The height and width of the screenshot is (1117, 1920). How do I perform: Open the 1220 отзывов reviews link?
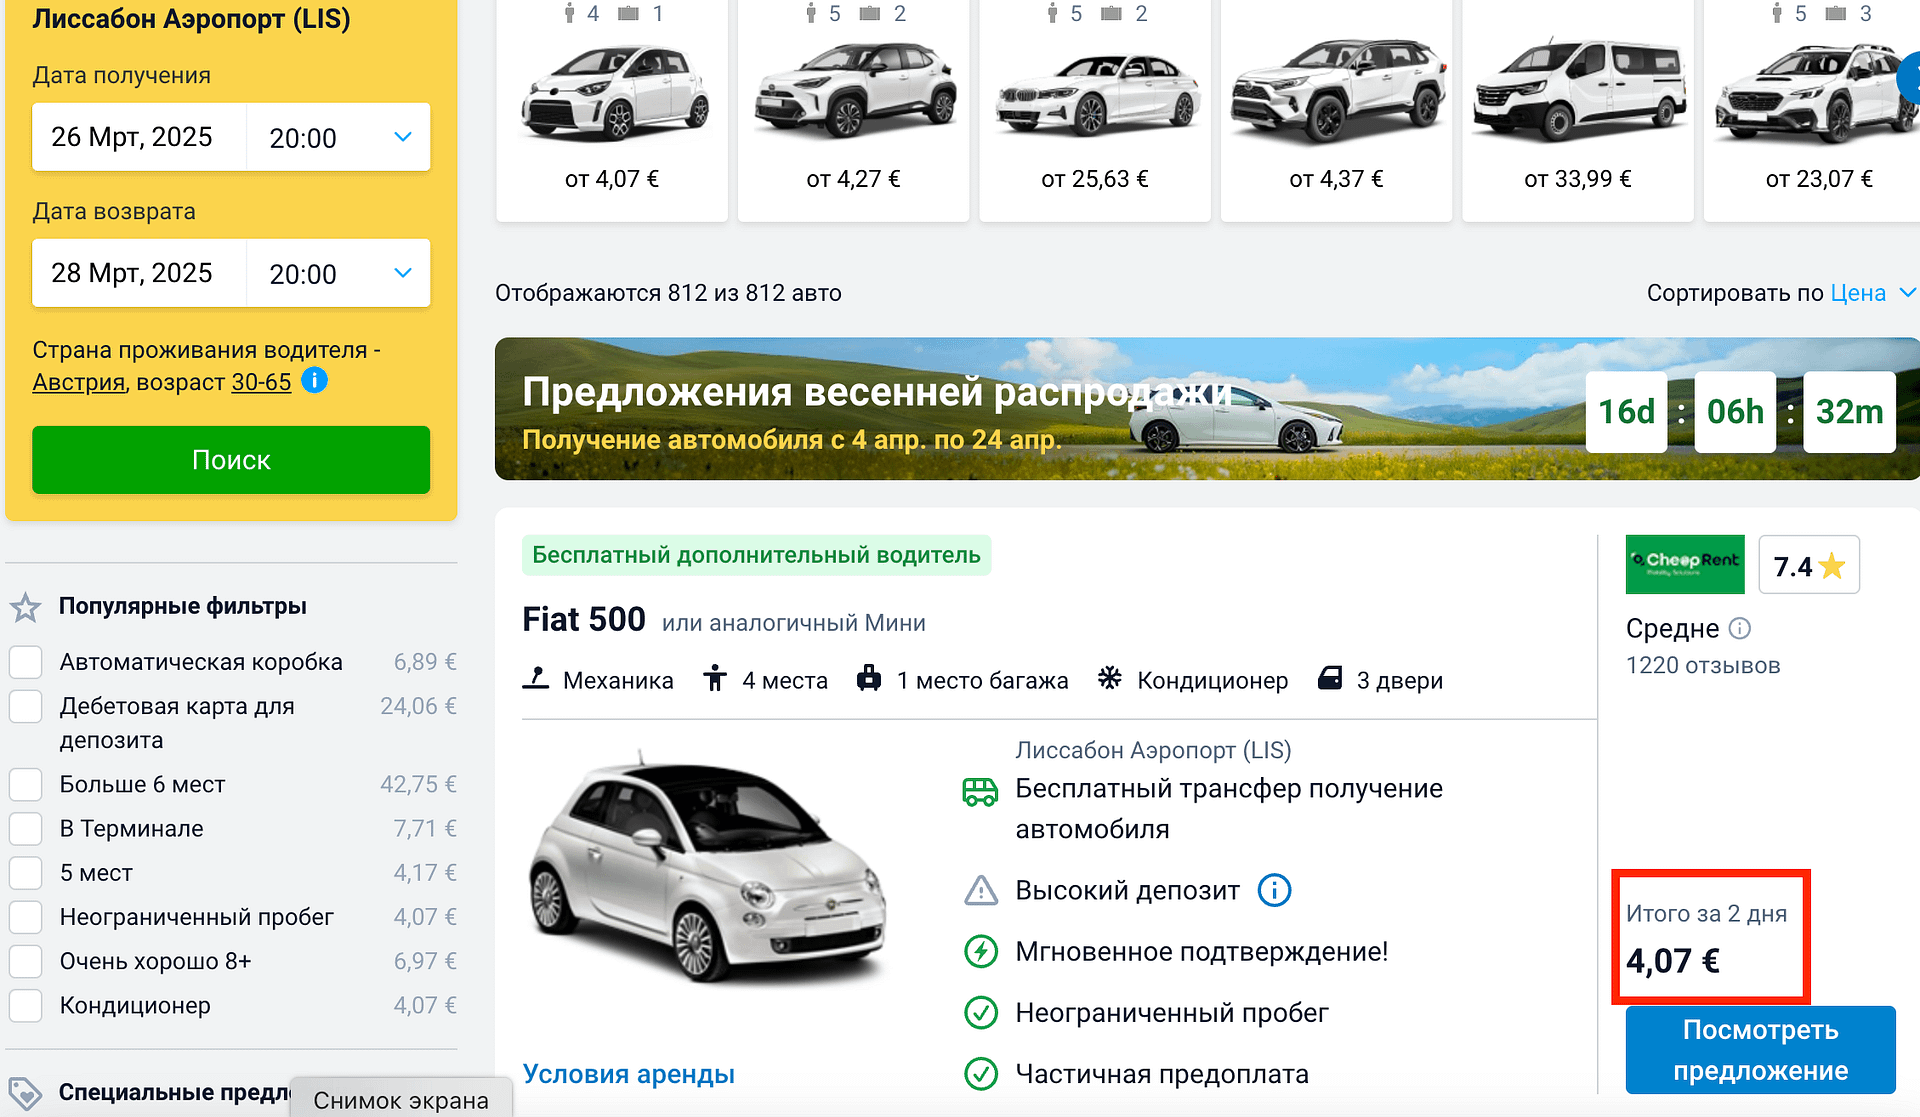click(1703, 665)
